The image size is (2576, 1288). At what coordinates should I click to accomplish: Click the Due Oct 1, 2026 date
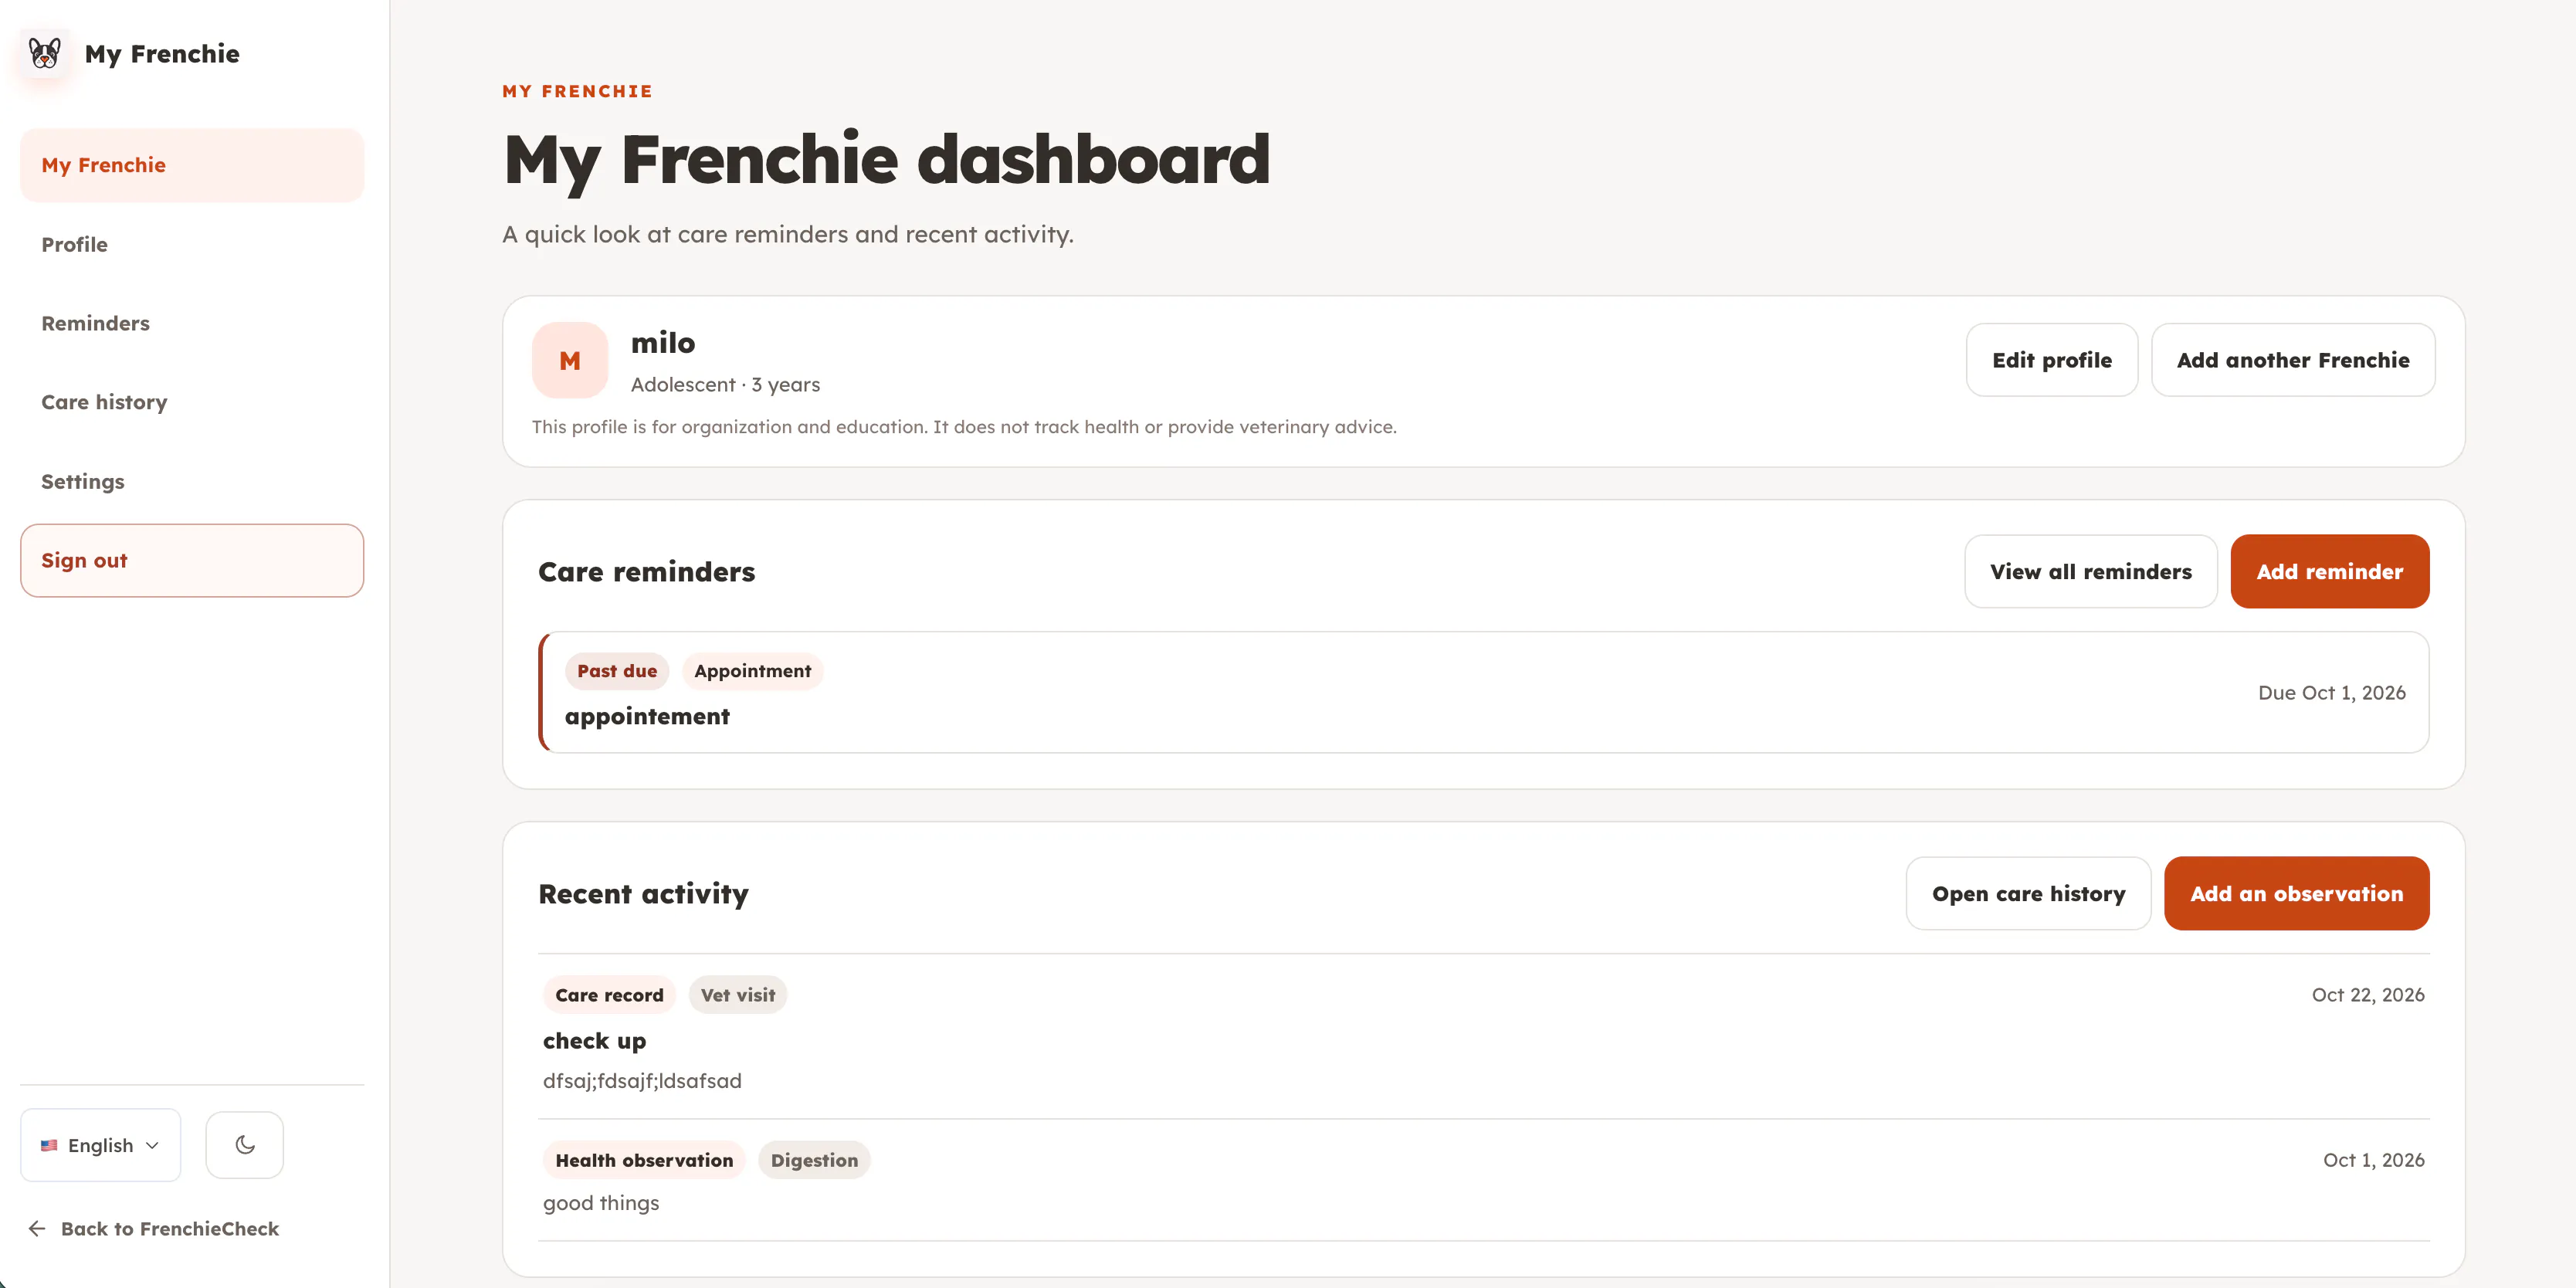point(2332,693)
